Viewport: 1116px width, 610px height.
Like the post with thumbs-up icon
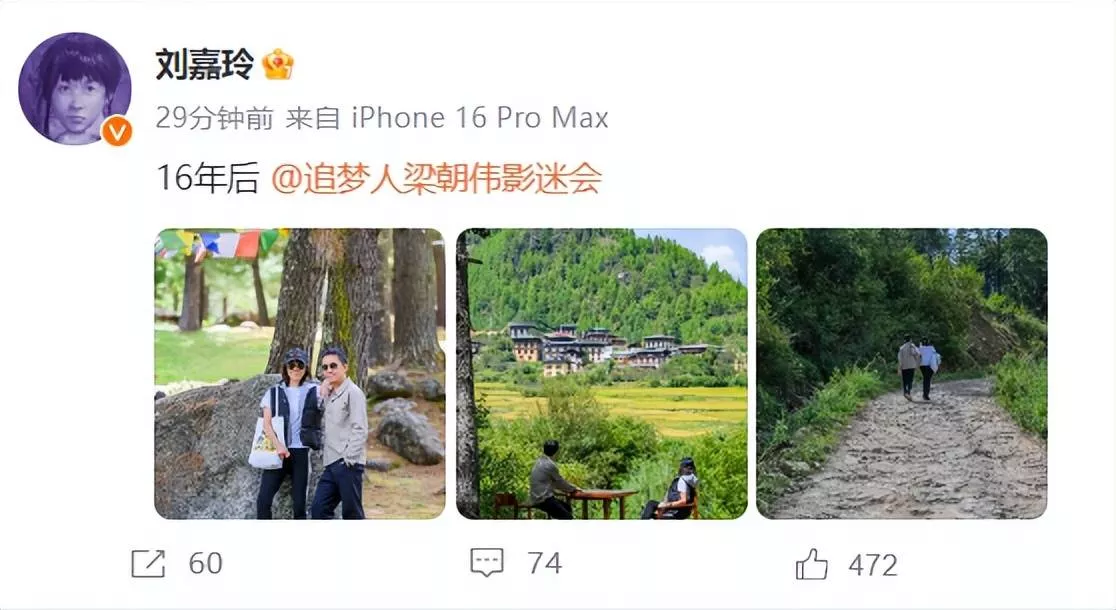(x=811, y=564)
